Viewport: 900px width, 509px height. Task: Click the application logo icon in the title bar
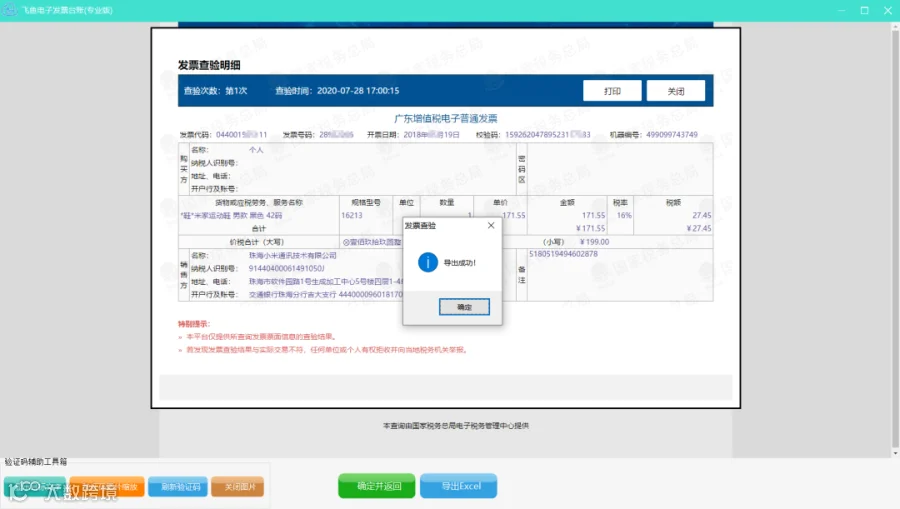point(10,10)
